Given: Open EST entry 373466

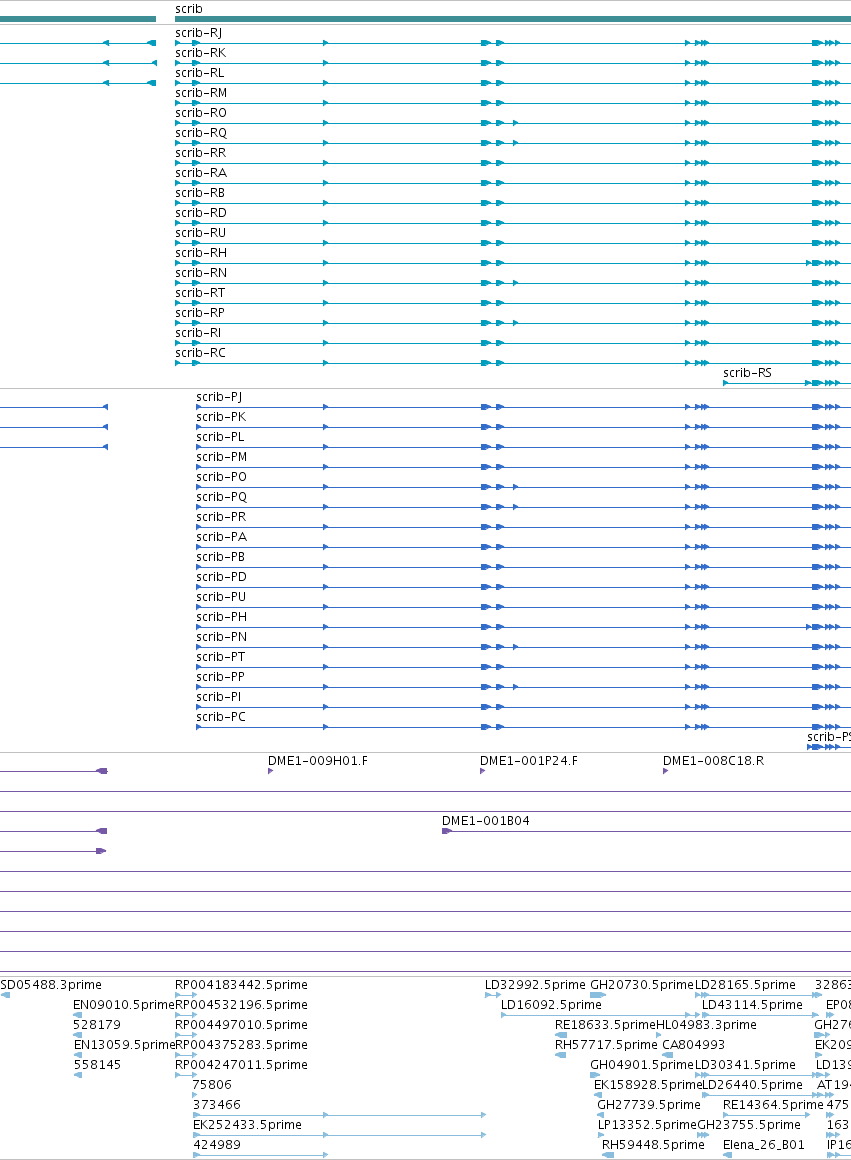Looking at the screenshot, I should pos(217,1105).
